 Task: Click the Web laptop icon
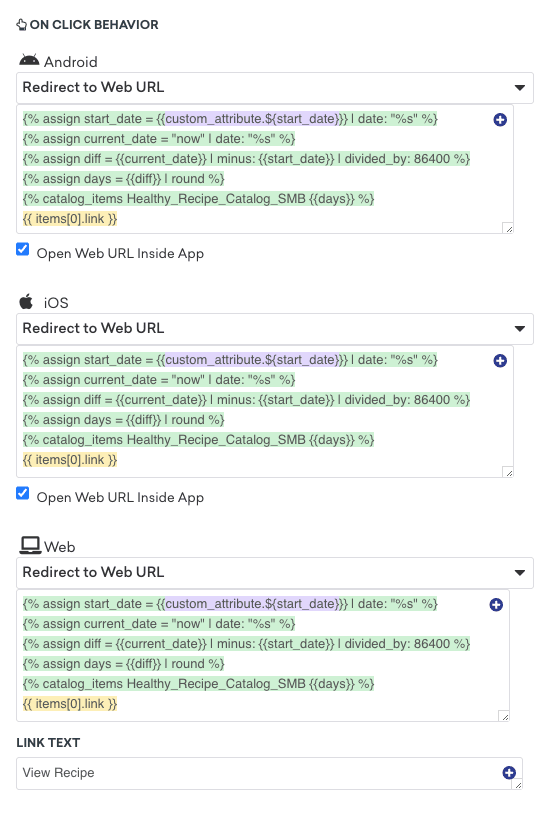coord(30,545)
